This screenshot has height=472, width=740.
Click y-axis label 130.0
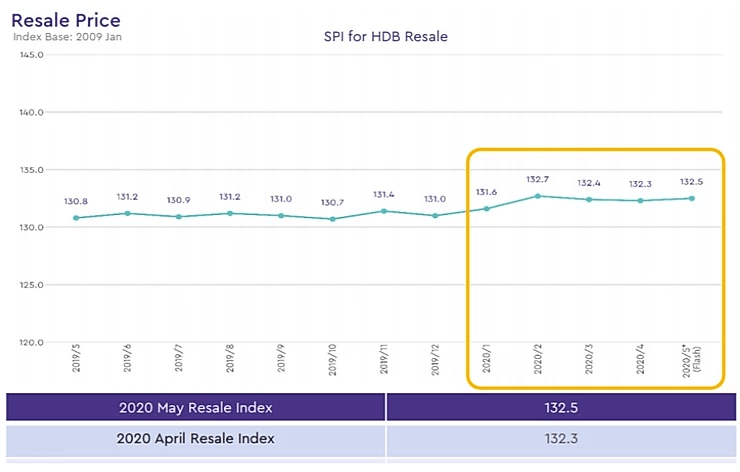coord(31,228)
